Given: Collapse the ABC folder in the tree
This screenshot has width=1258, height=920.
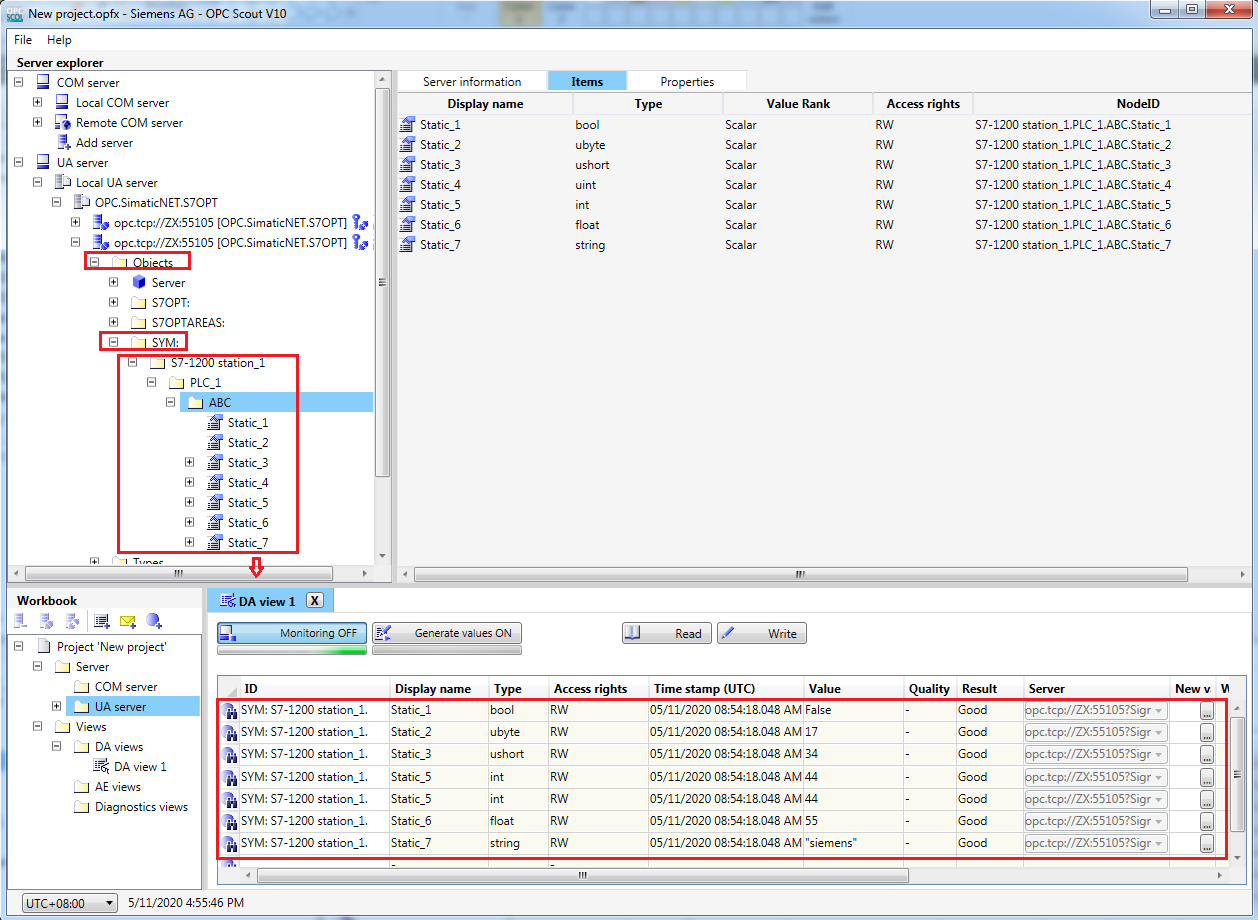Looking at the screenshot, I should (x=171, y=403).
